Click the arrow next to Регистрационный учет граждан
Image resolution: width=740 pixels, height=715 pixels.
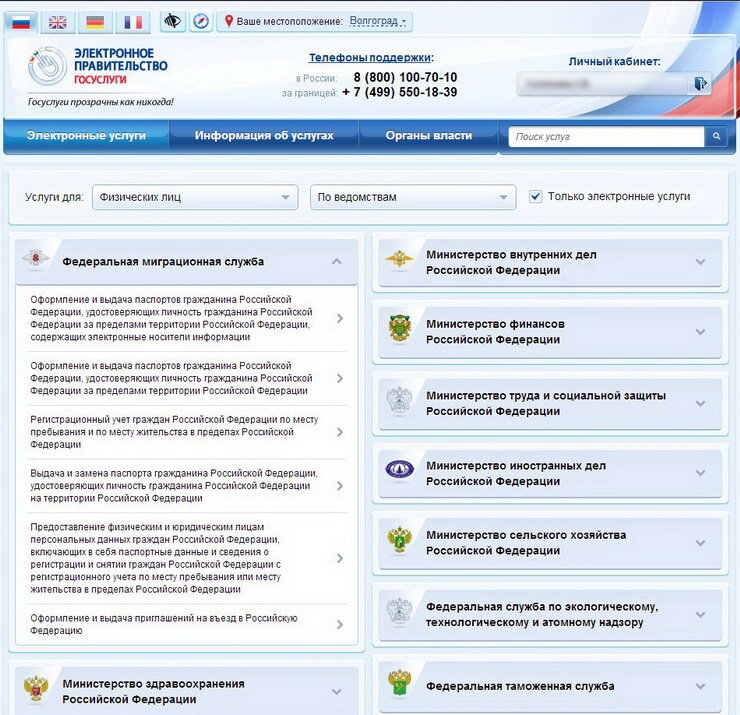point(340,432)
